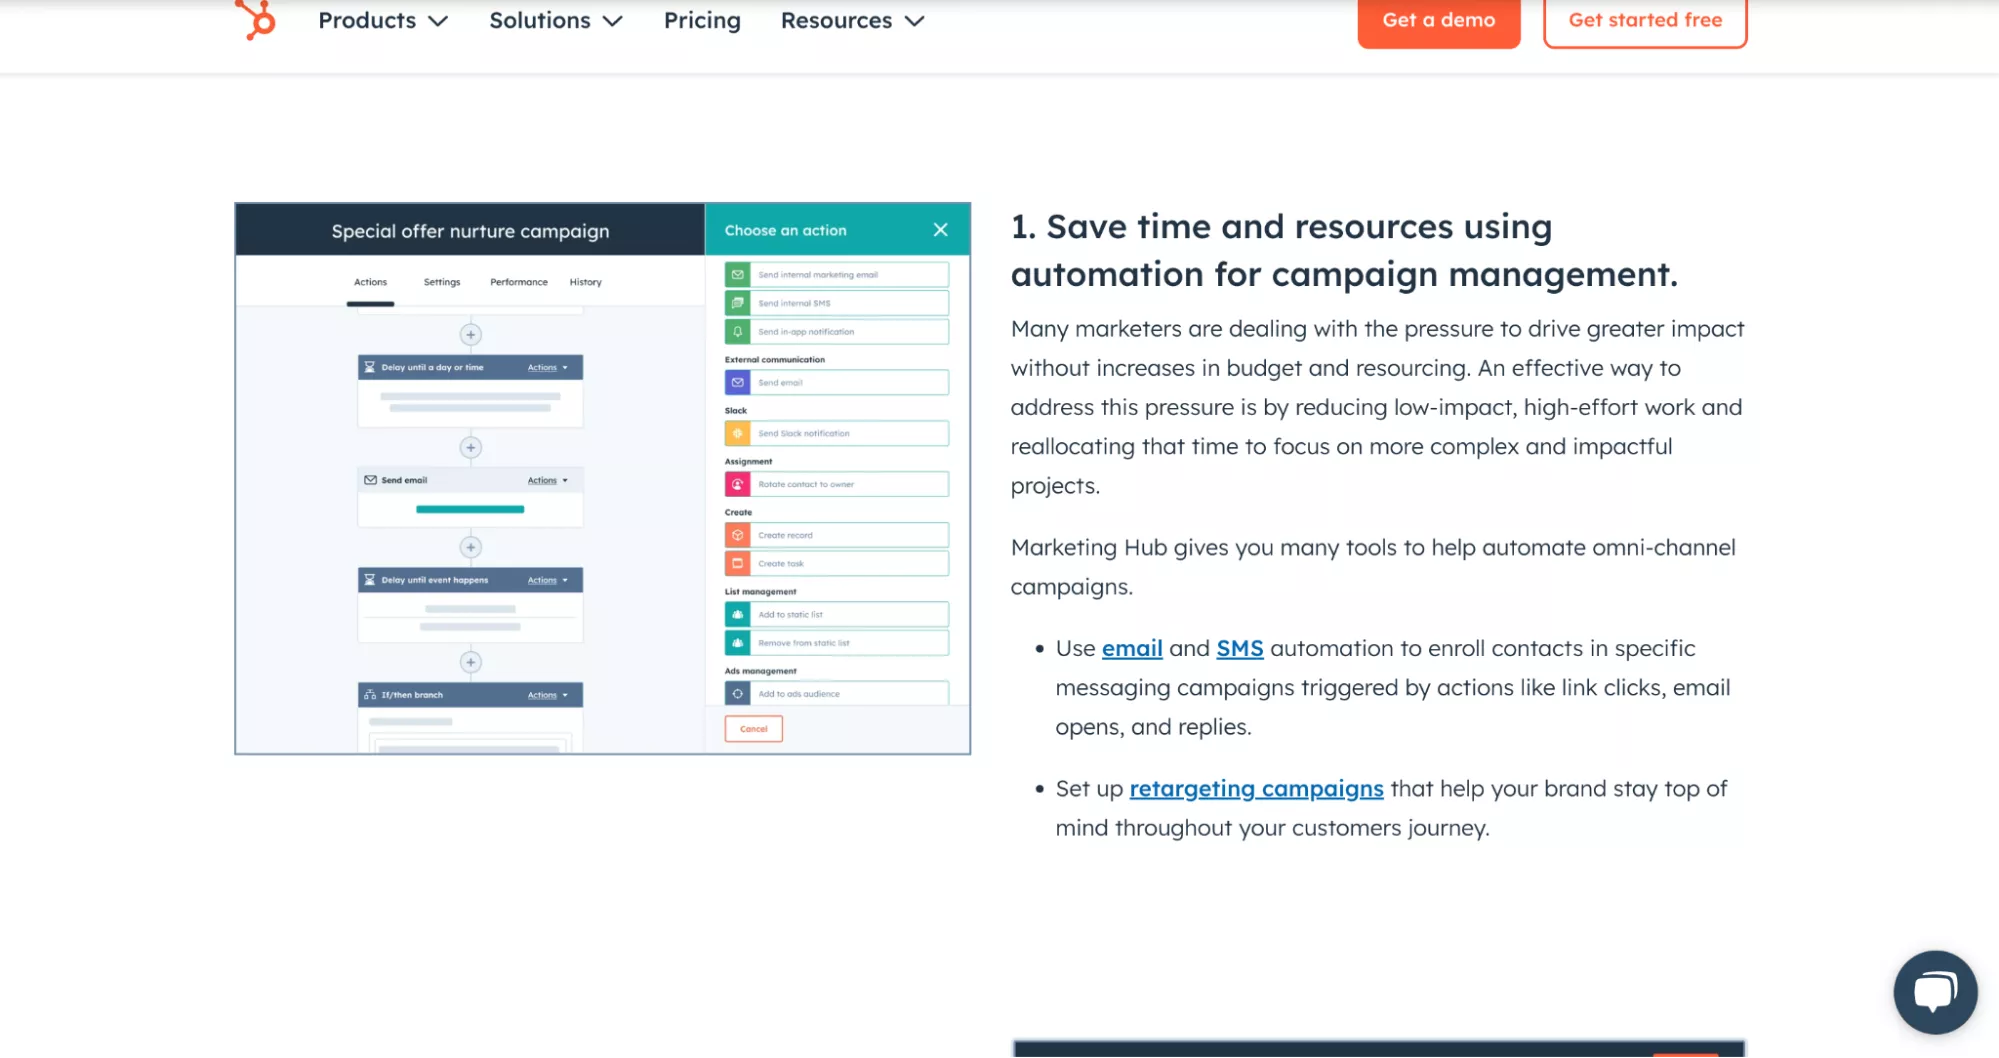
Task: Open Actions dropdown on Send email step
Action: point(547,481)
